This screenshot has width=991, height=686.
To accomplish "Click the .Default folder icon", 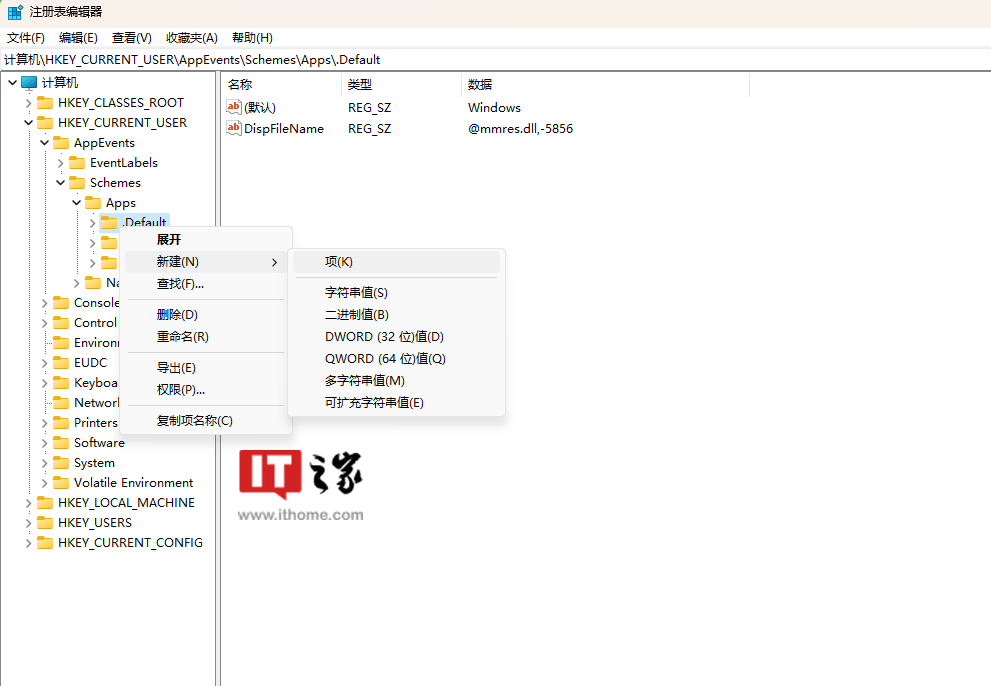I will (109, 222).
